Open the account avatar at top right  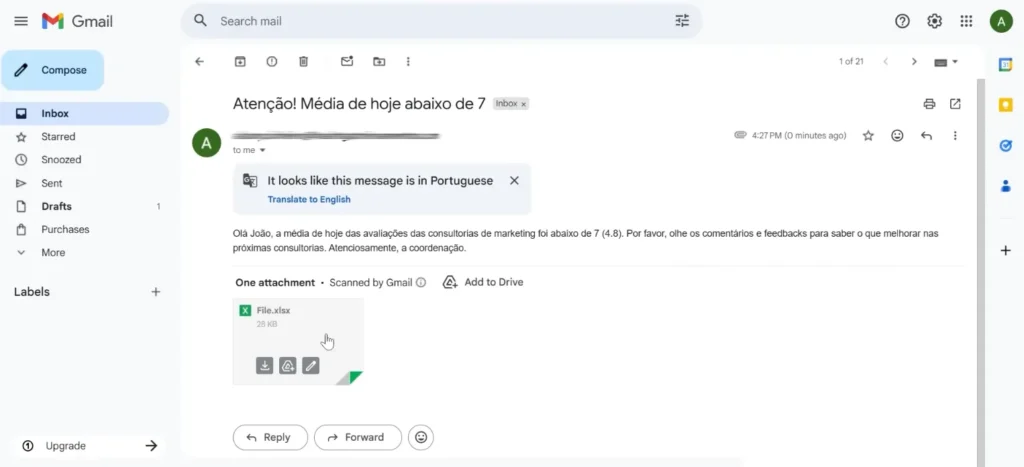(x=1000, y=21)
